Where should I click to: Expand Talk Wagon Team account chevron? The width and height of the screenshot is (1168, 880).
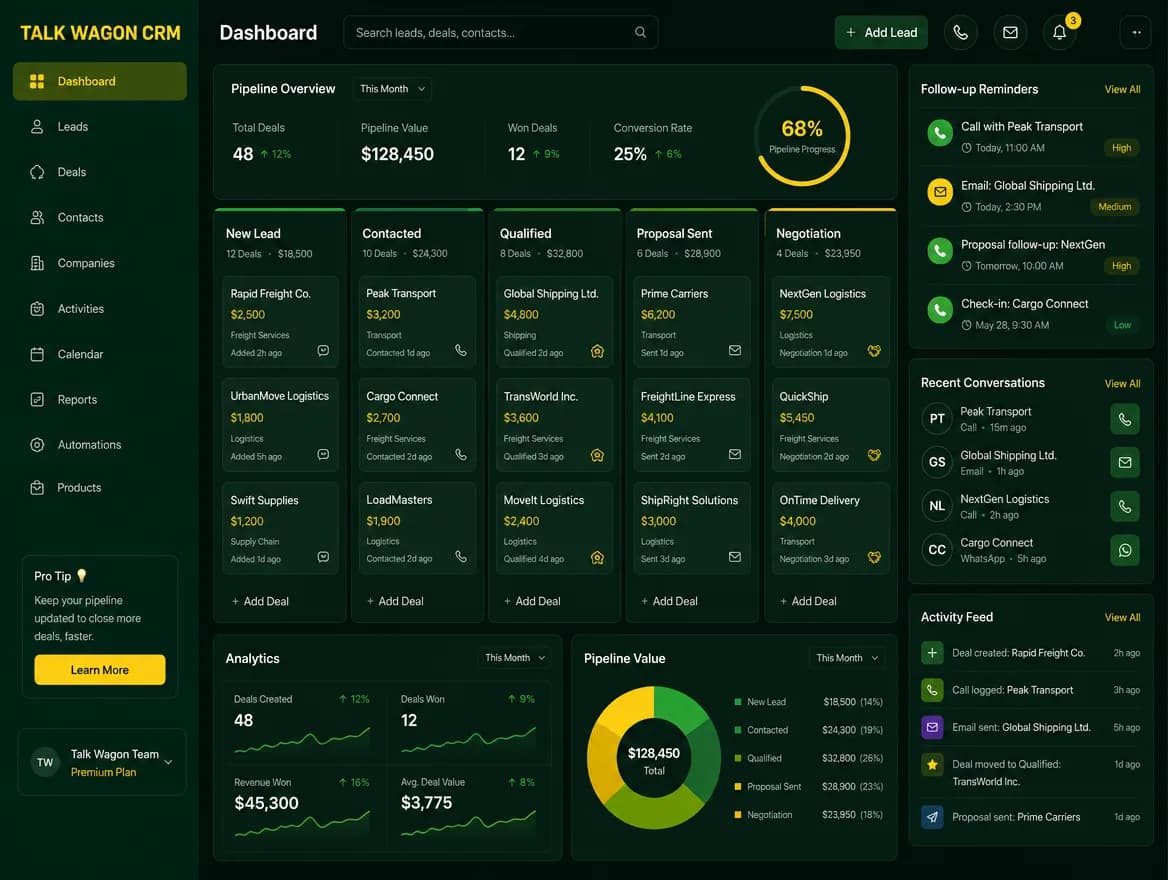click(168, 762)
